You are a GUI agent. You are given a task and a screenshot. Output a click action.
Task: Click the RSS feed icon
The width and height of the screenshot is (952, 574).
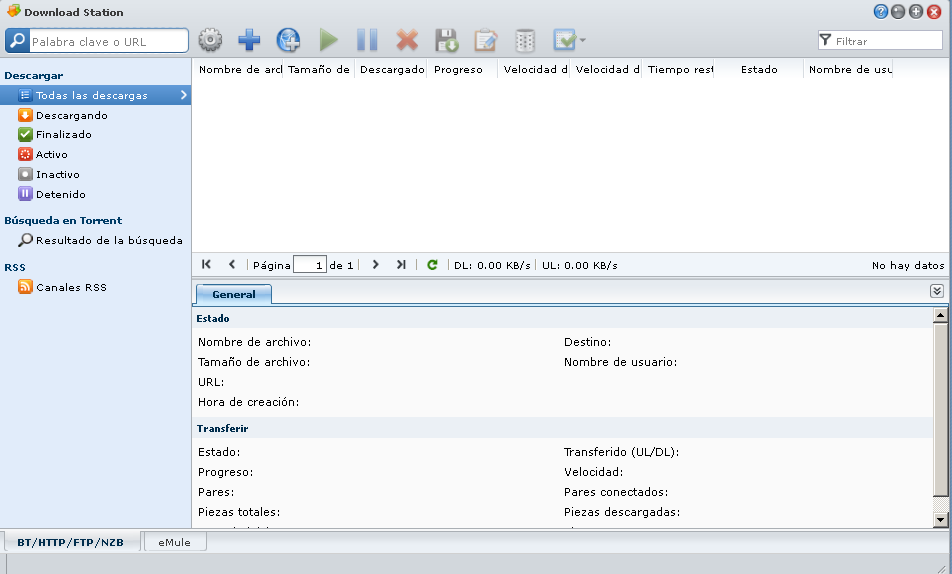coord(25,287)
